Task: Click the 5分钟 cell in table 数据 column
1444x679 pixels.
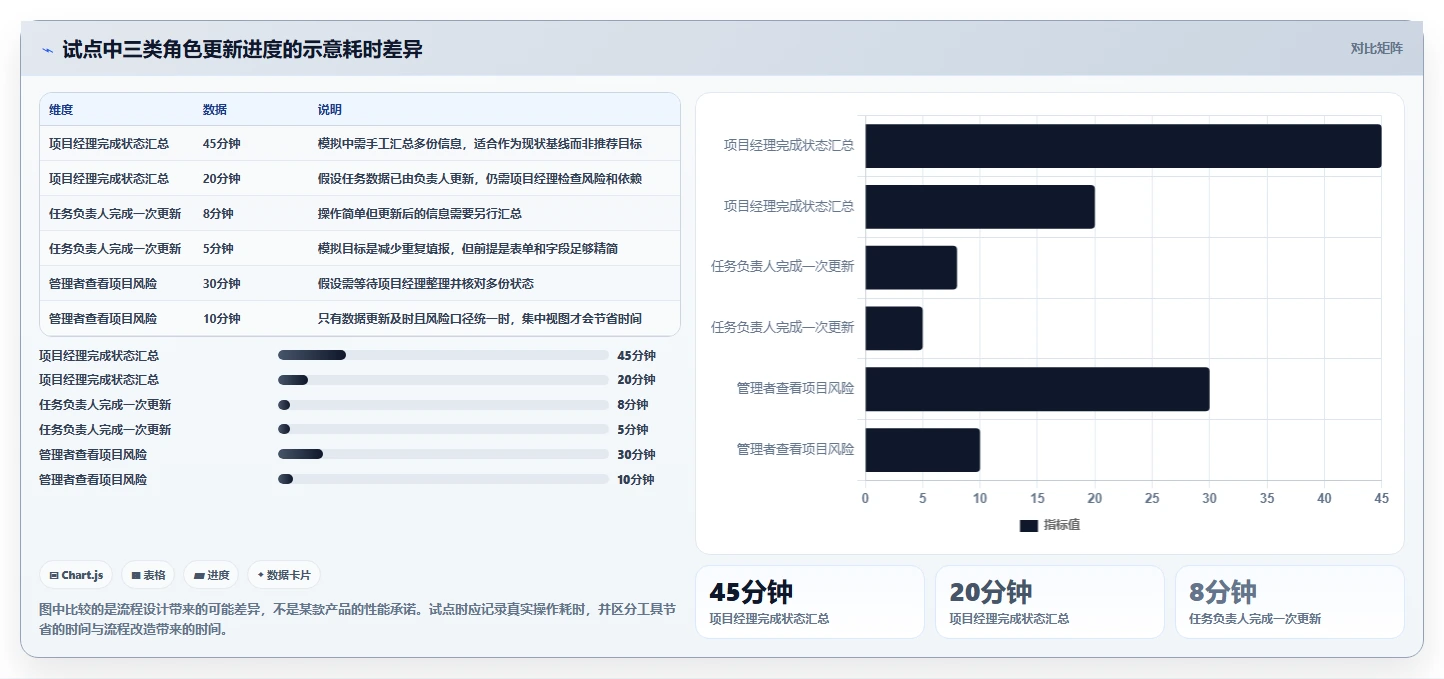Action: [x=218, y=249]
